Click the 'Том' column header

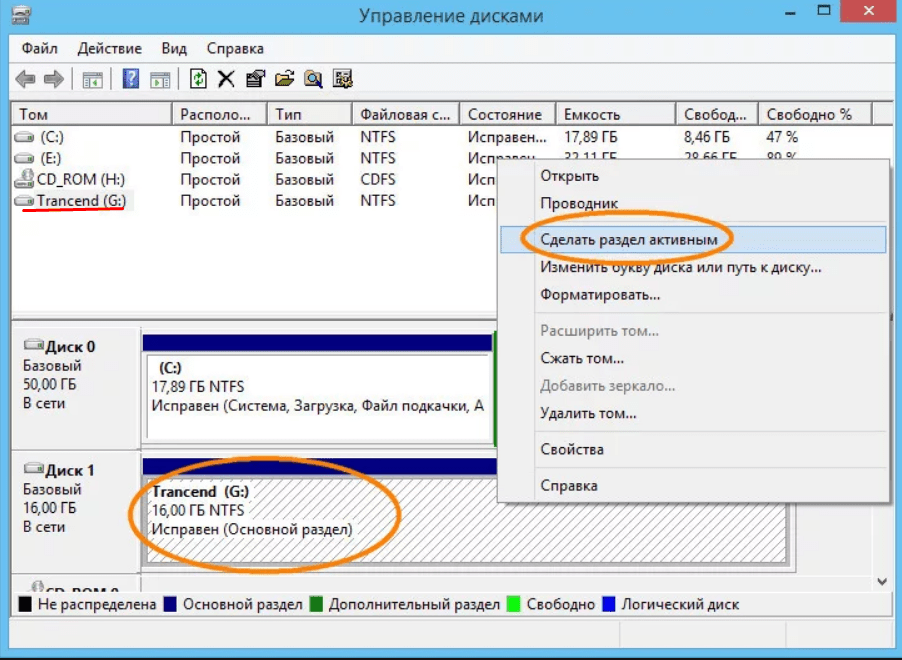(x=34, y=114)
